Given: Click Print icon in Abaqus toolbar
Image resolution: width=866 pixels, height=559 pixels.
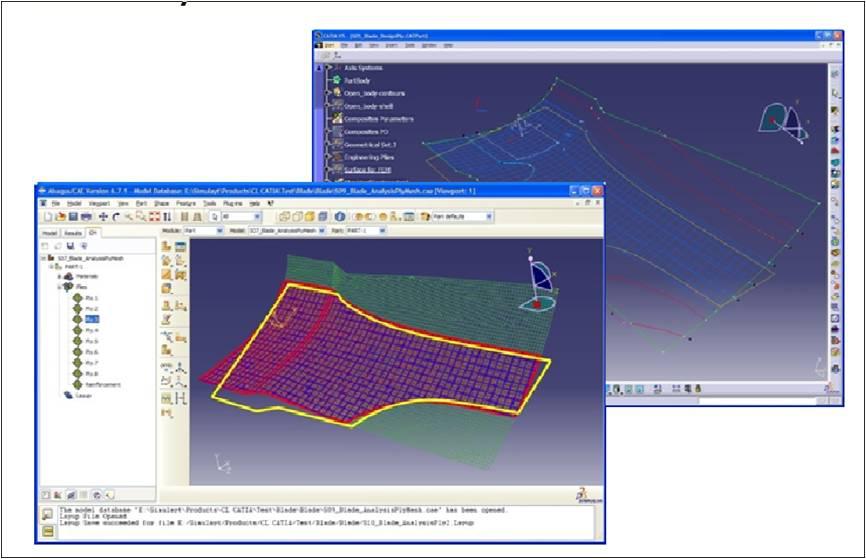Looking at the screenshot, I should click(x=86, y=217).
